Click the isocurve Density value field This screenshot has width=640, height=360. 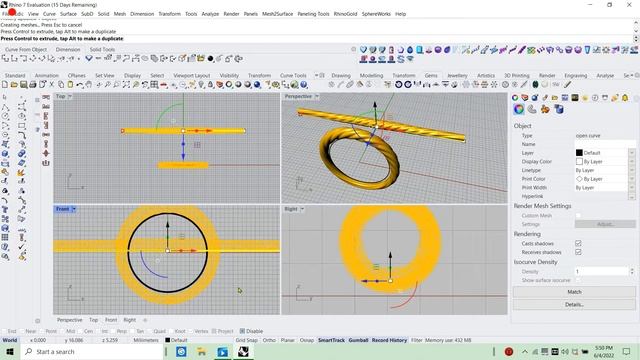click(x=602, y=271)
